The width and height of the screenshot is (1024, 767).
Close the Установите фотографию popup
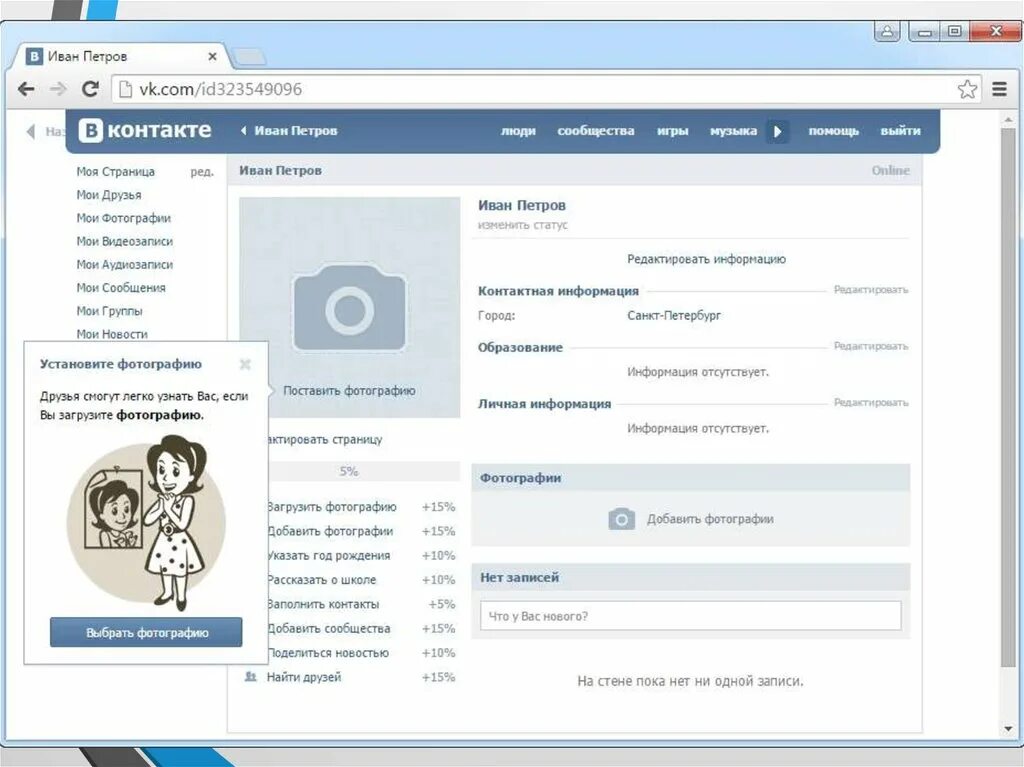coord(245,364)
